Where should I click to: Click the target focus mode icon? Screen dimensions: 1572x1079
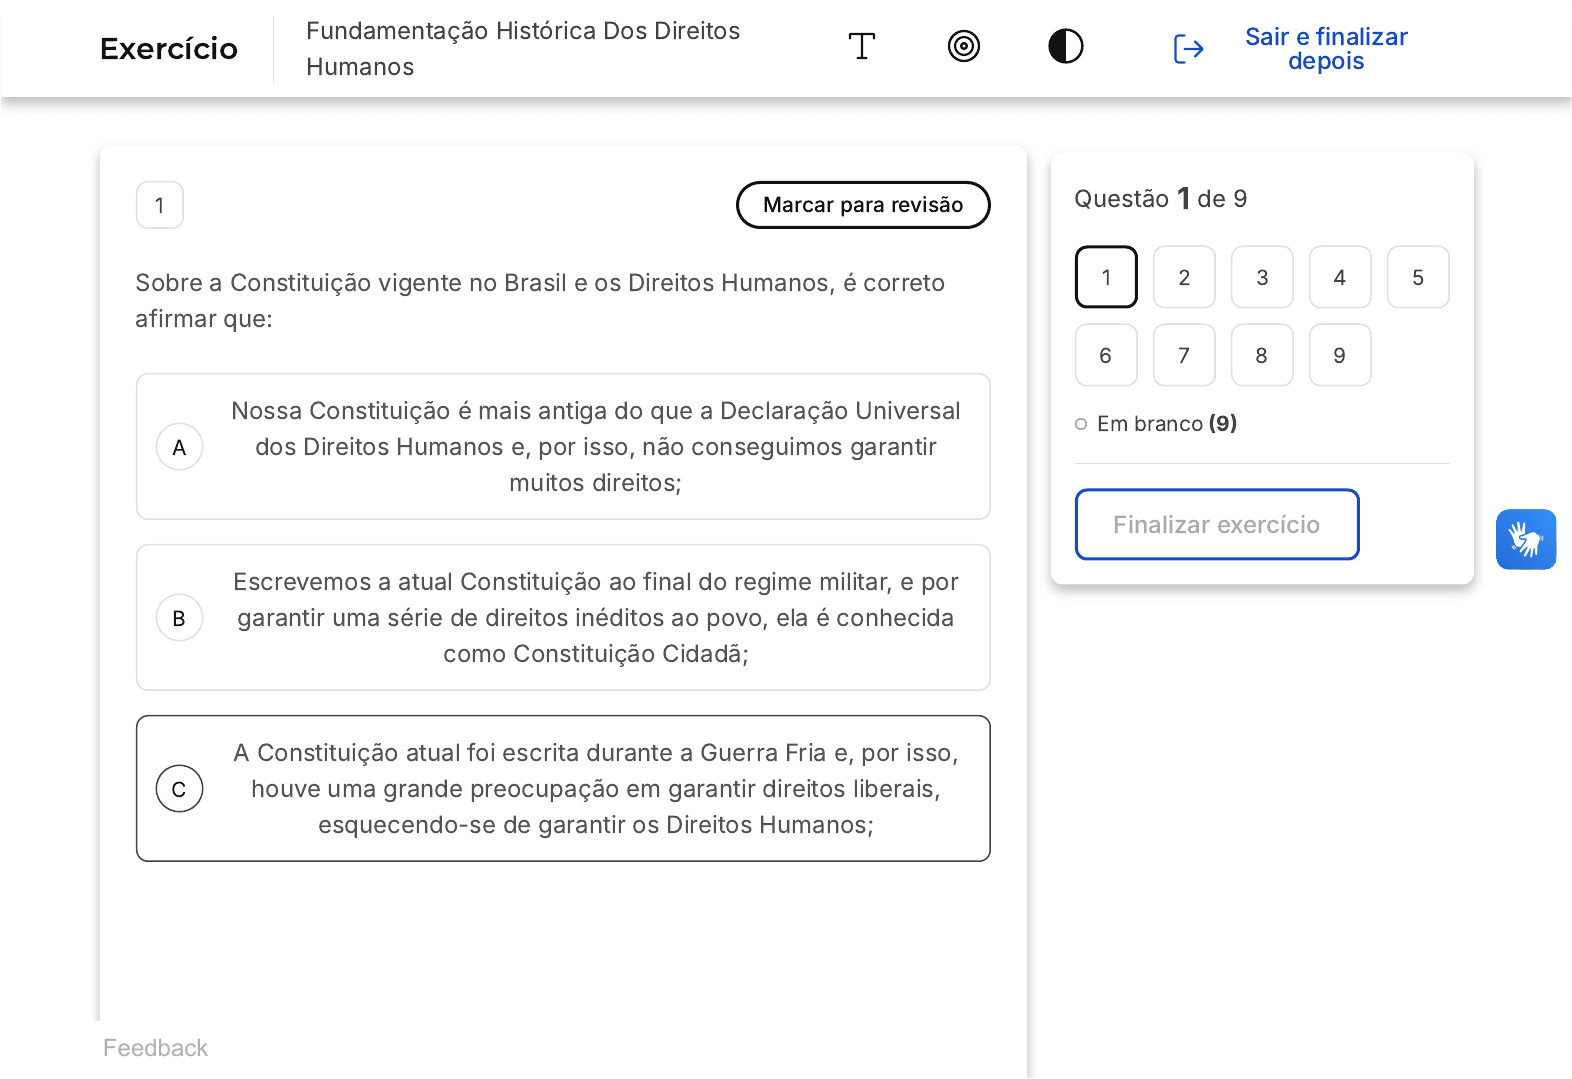click(x=963, y=47)
